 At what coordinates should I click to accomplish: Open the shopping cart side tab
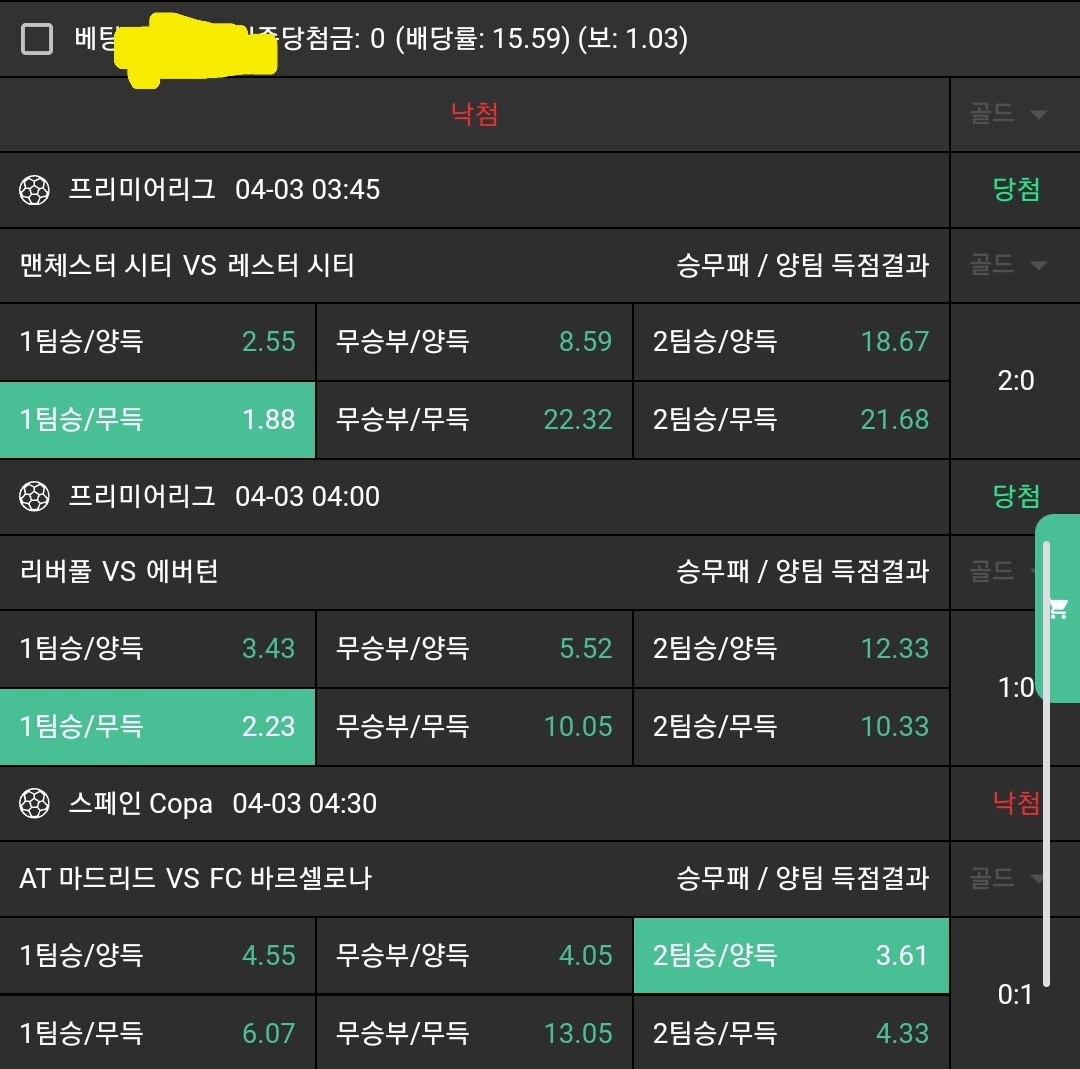pos(1059,608)
